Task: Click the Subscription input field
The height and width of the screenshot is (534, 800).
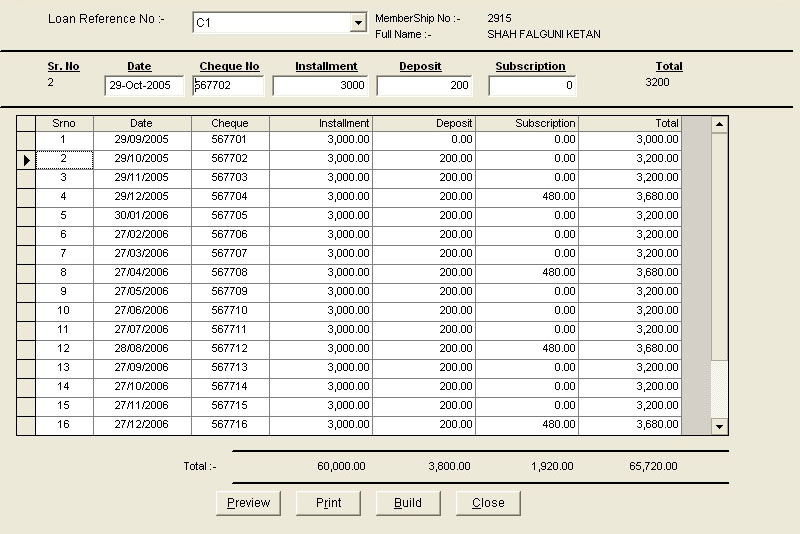Action: 532,86
